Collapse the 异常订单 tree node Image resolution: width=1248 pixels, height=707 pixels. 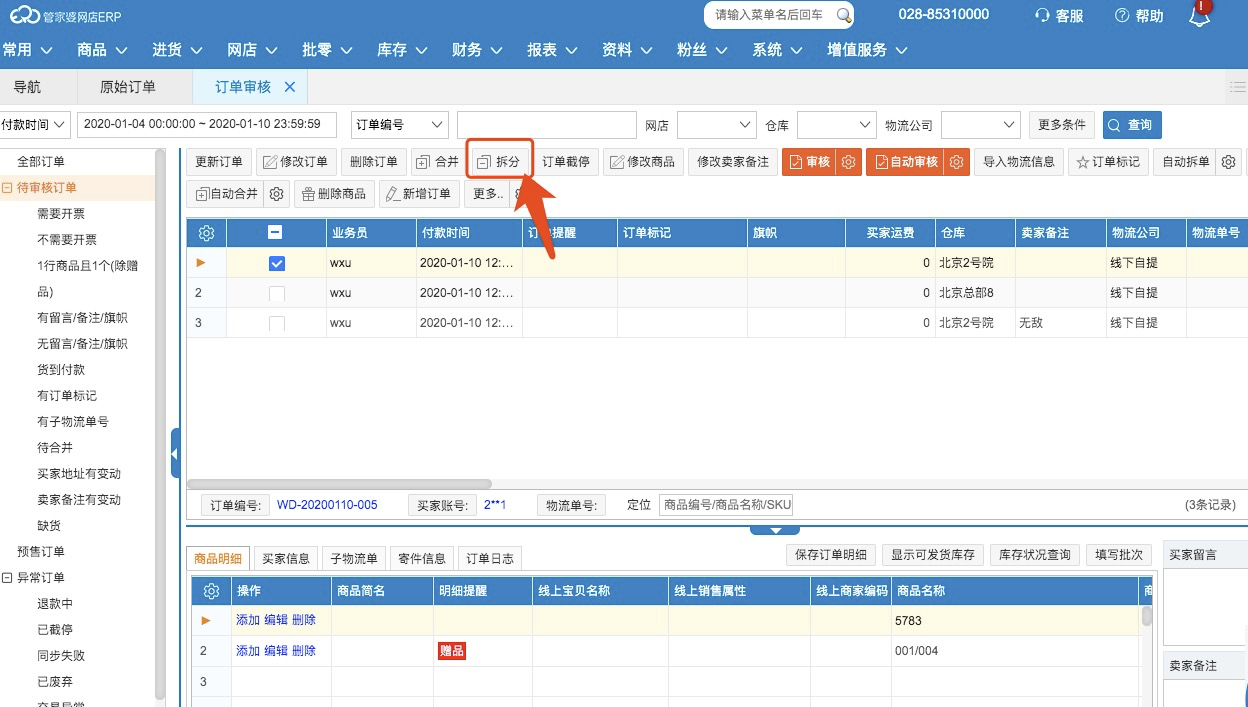[7, 577]
